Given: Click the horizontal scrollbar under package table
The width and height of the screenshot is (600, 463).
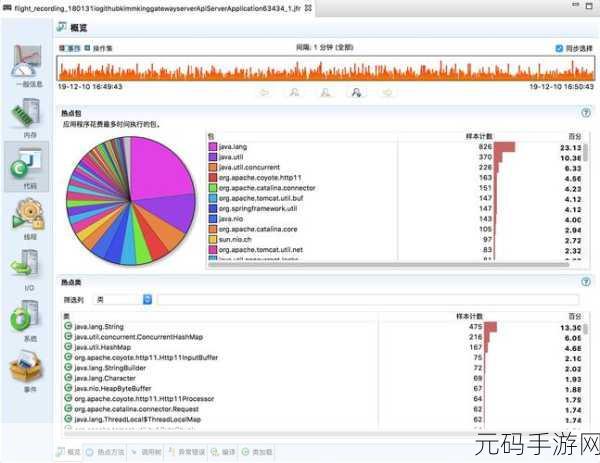Looking at the screenshot, I should coord(388,264).
